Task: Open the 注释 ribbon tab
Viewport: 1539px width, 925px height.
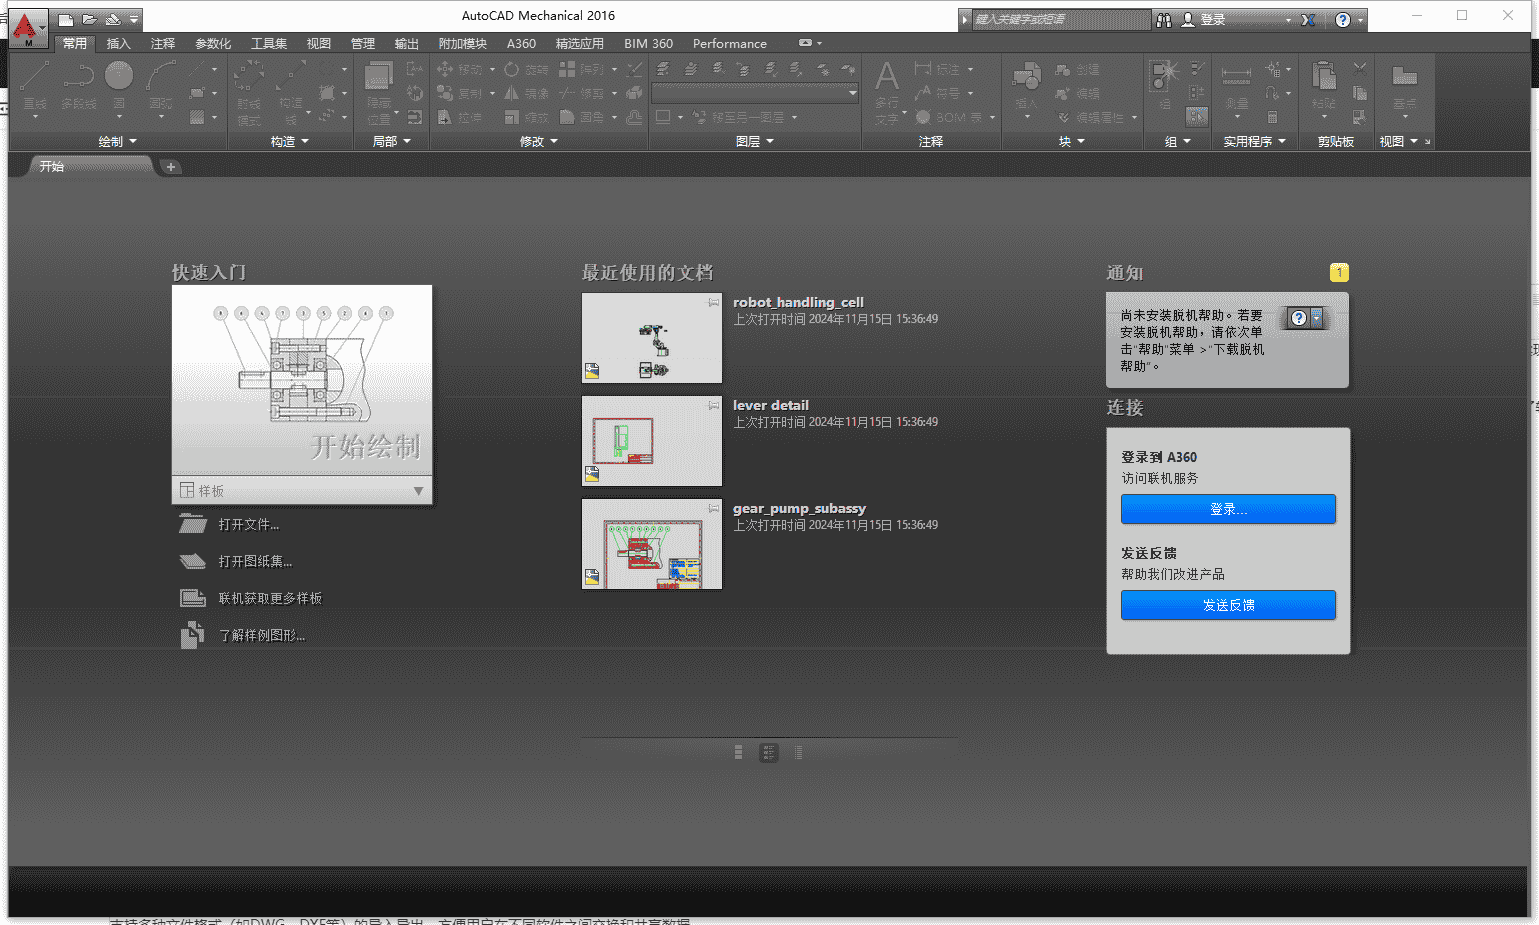Action: pos(162,43)
